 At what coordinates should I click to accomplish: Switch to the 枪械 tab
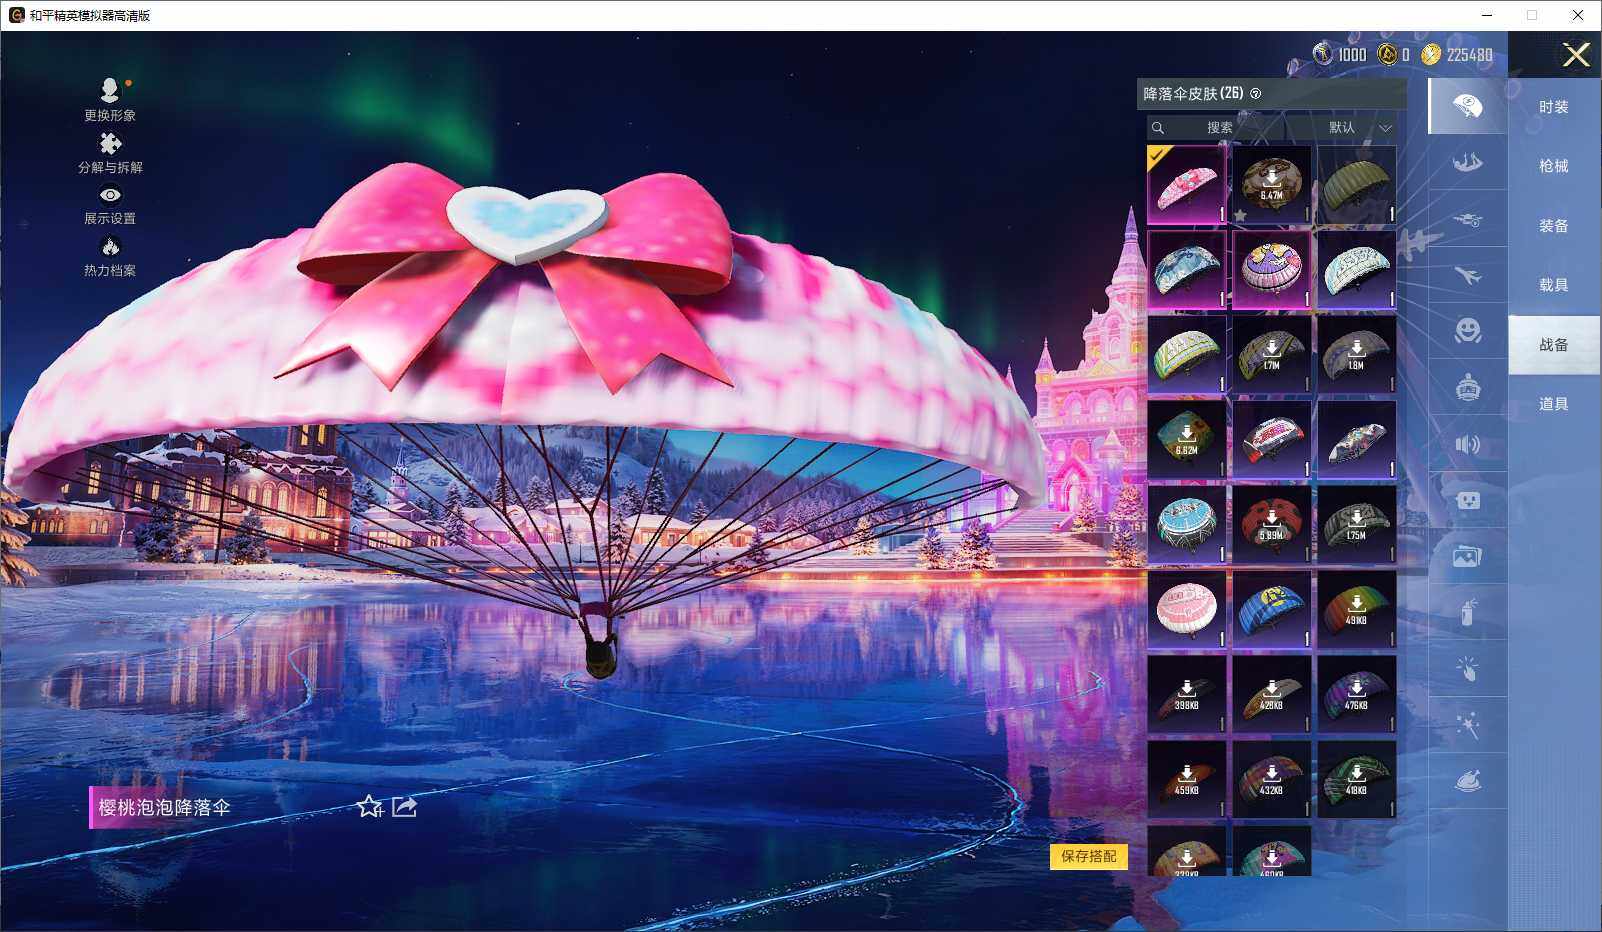1554,166
